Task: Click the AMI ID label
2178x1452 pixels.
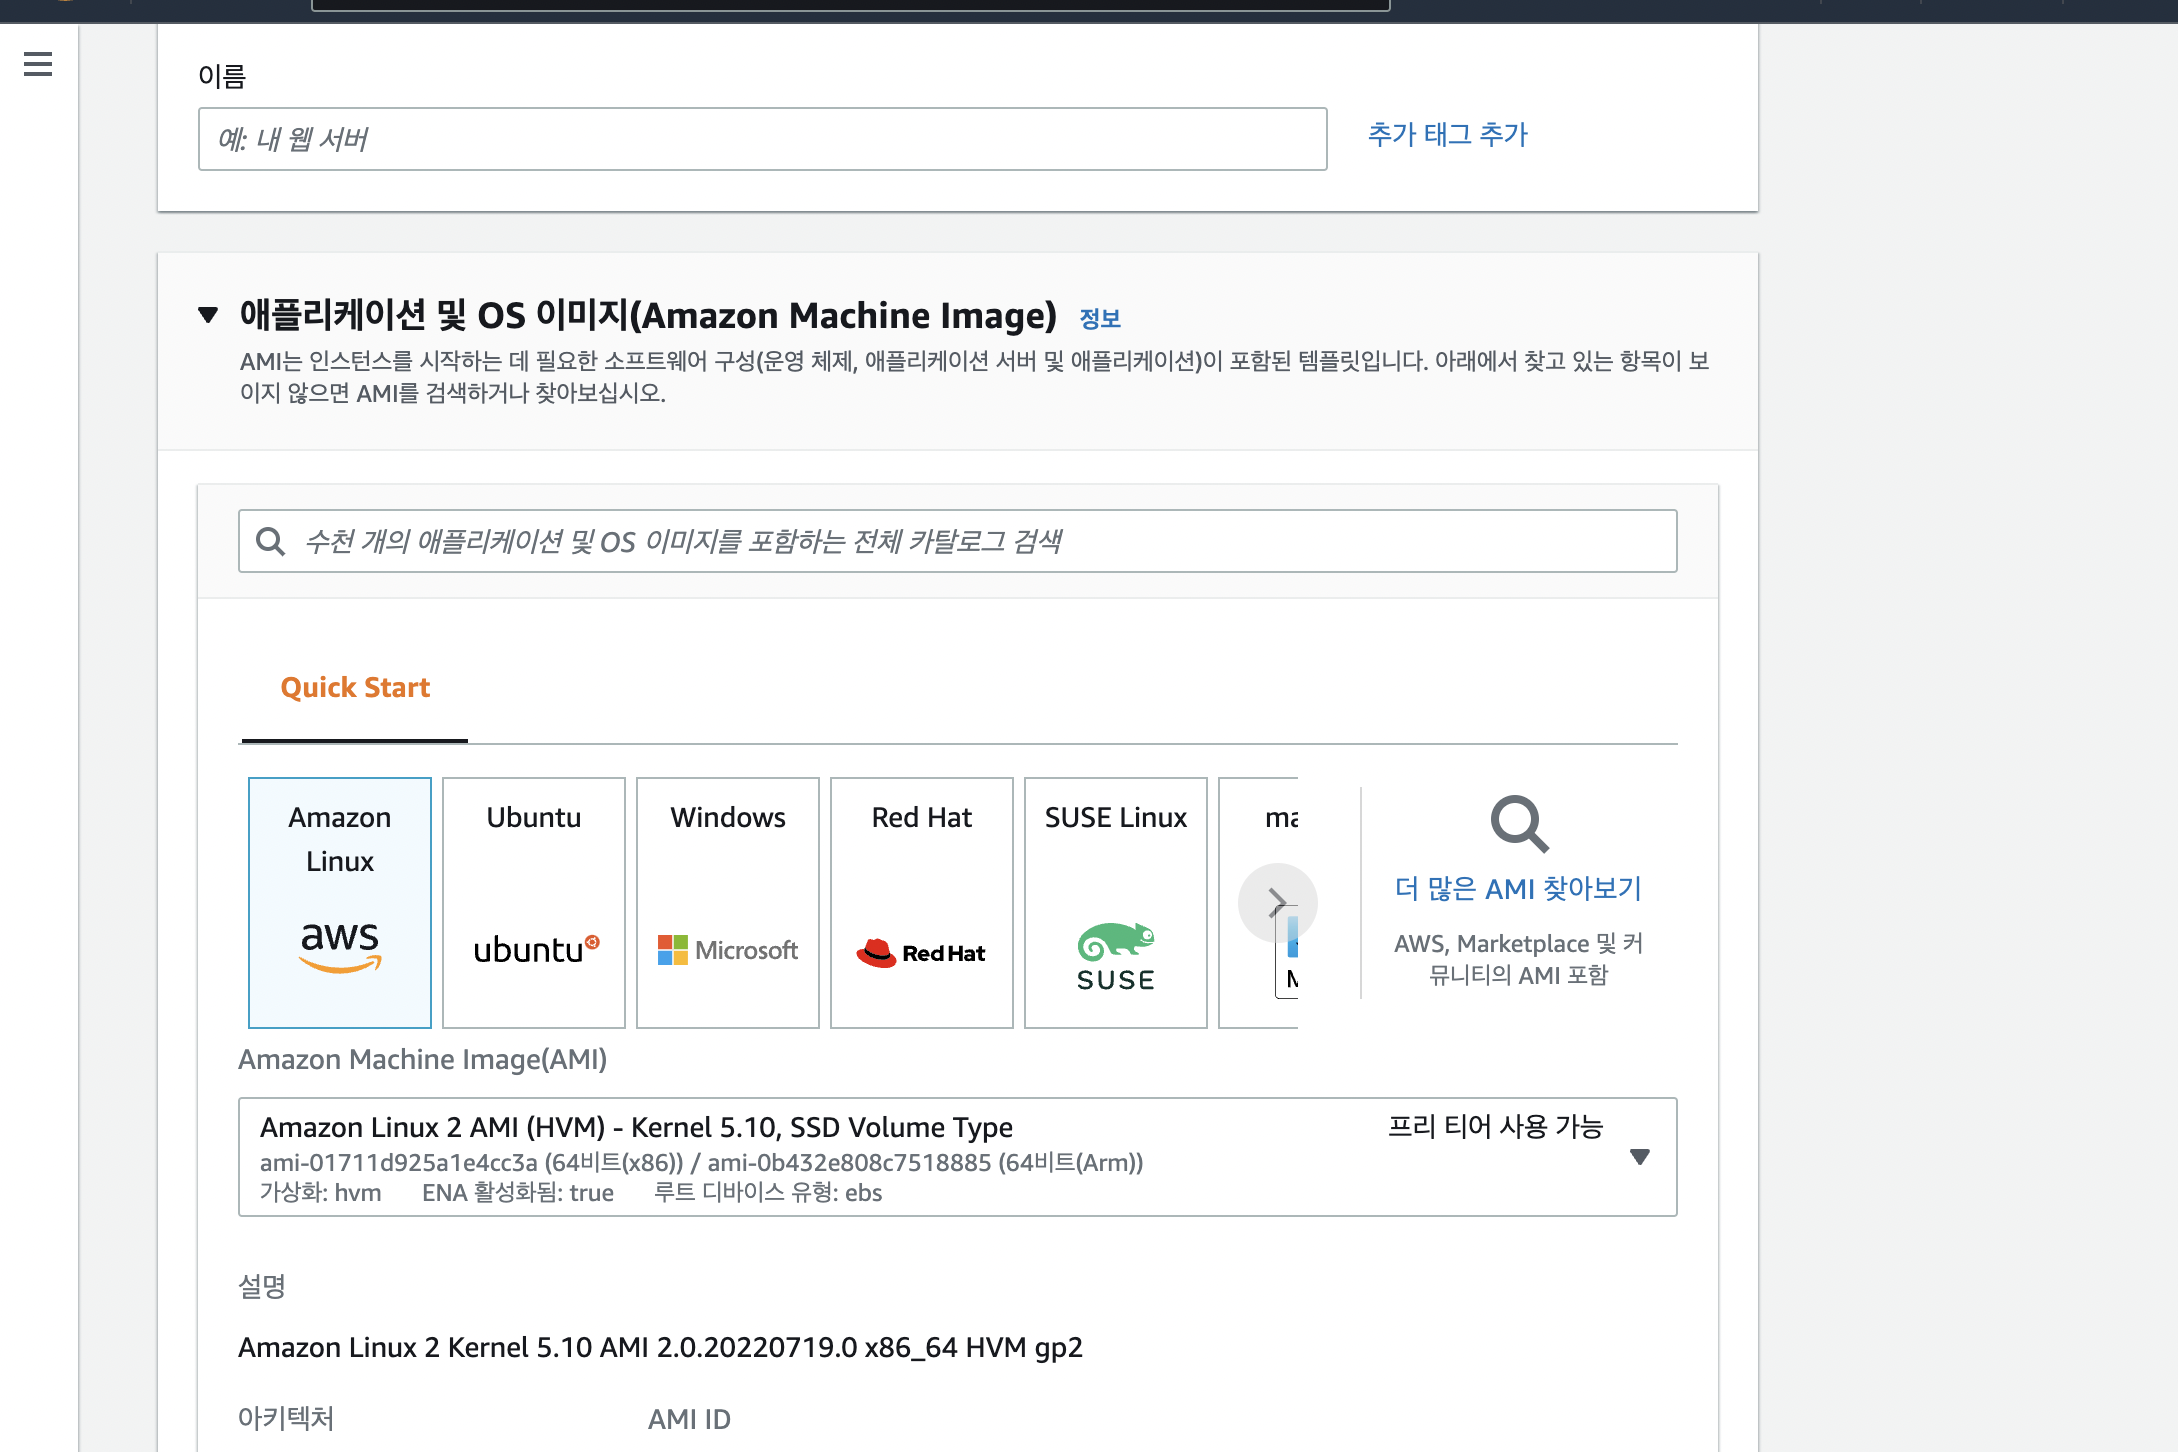Action: point(689,1419)
